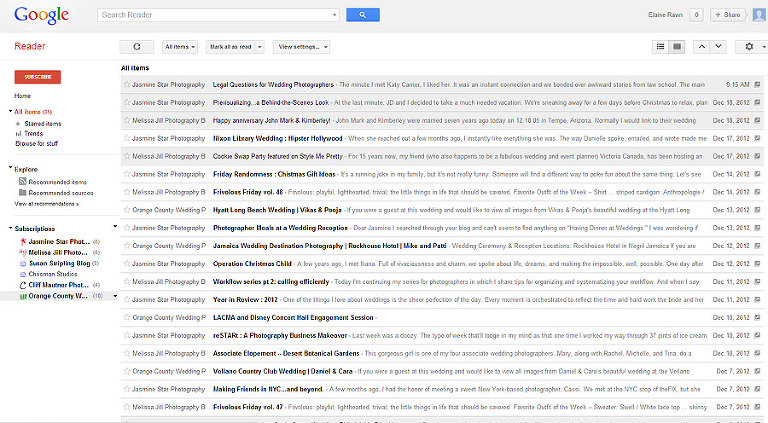Star the Making Friends in NYC item
This screenshot has height=423, width=768.
(x=127, y=389)
